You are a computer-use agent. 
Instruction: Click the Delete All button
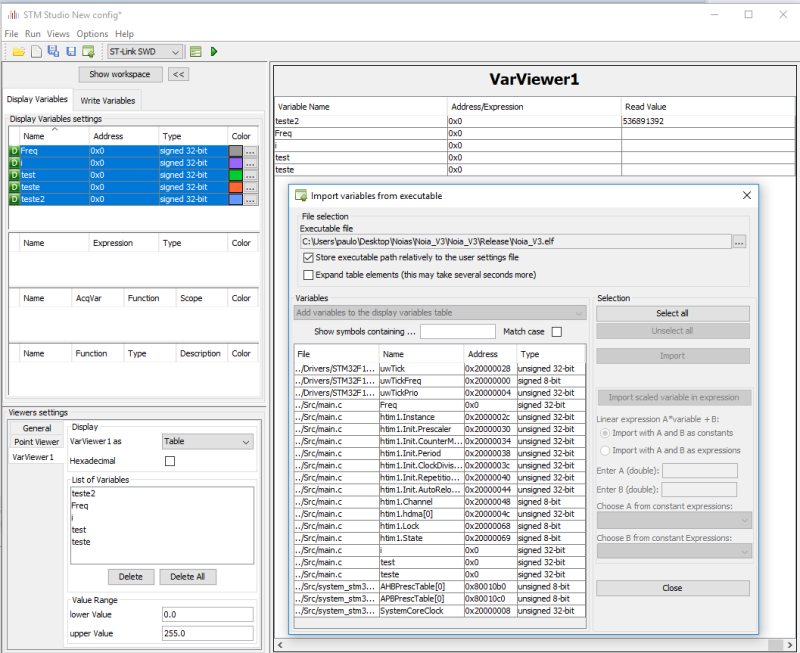click(188, 576)
